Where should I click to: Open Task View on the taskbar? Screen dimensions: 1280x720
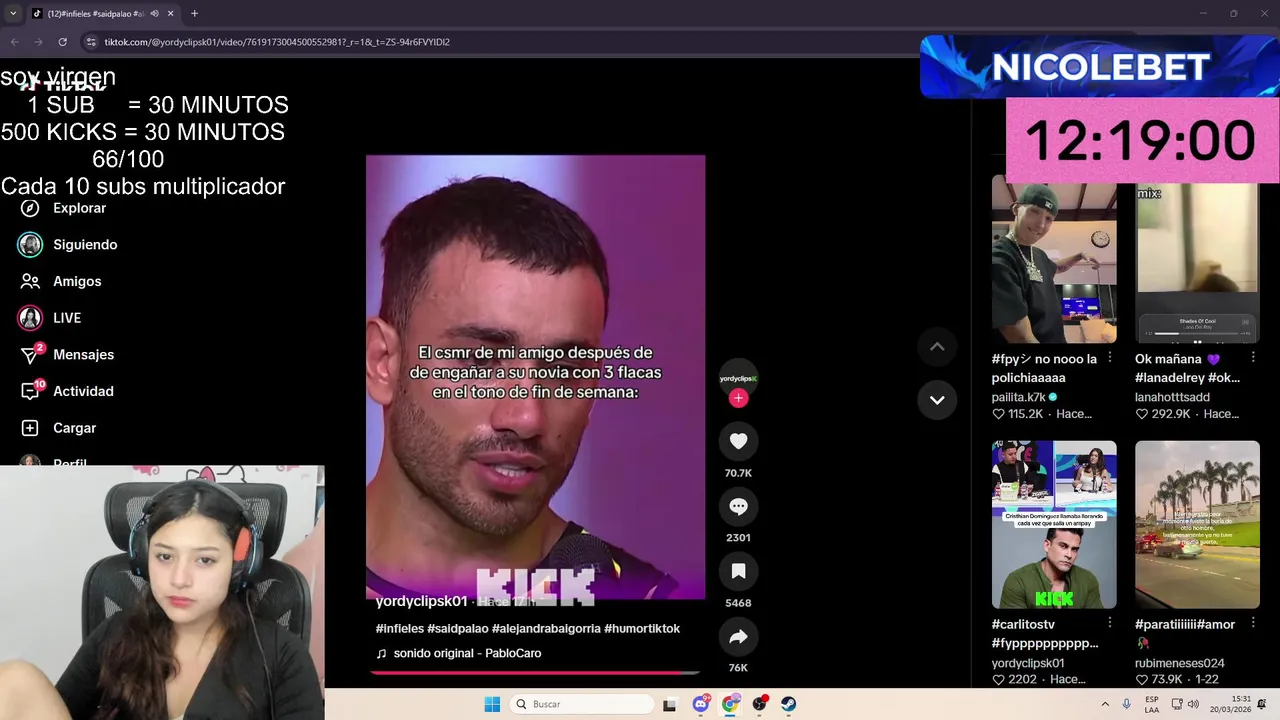click(669, 704)
